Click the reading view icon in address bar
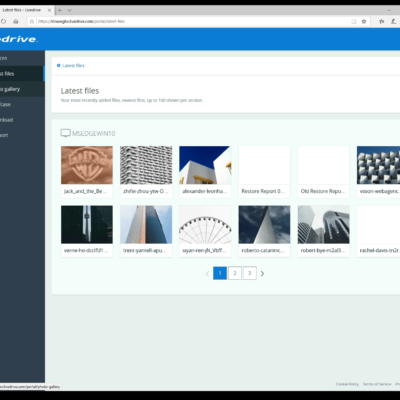 click(x=354, y=21)
